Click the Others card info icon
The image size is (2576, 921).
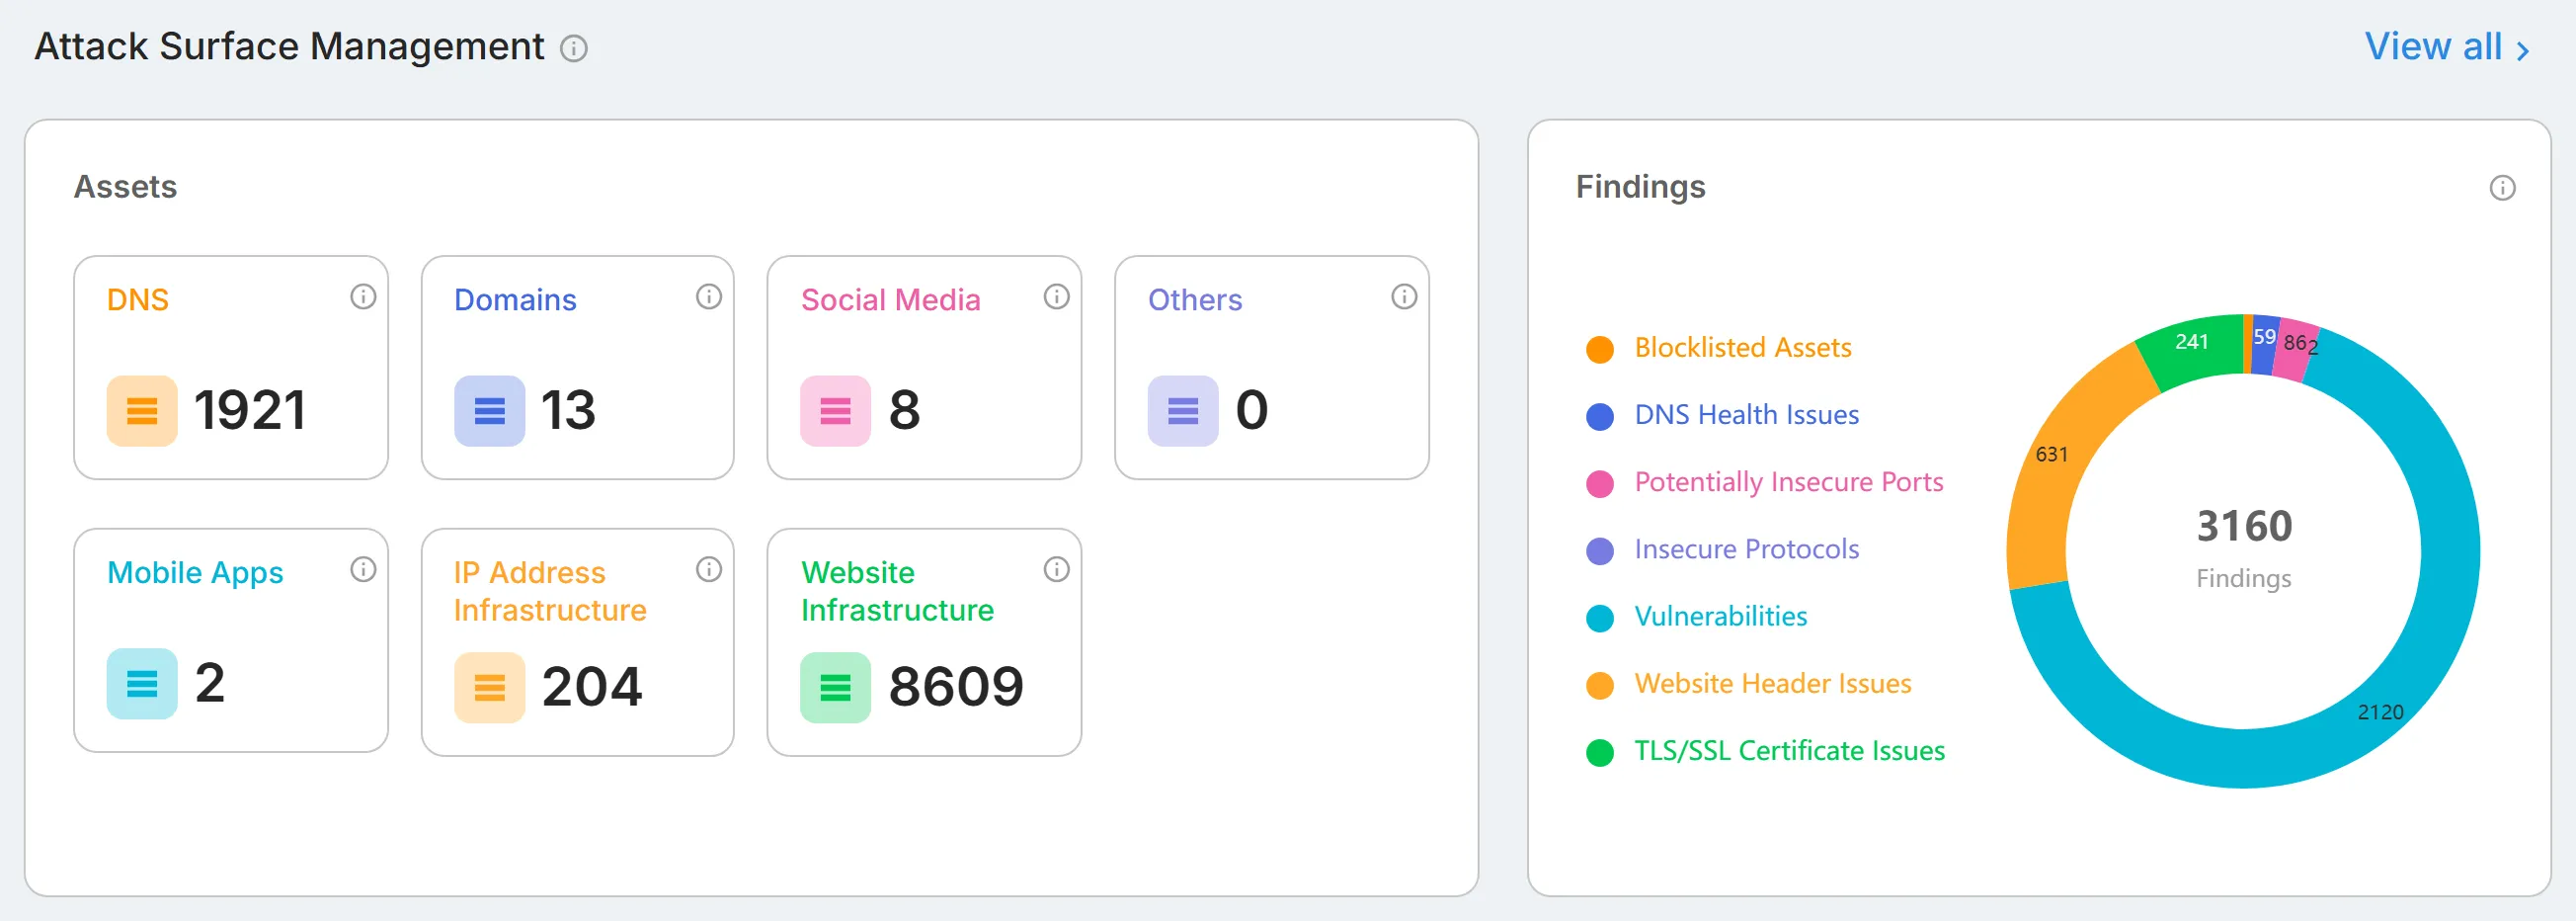[1404, 297]
